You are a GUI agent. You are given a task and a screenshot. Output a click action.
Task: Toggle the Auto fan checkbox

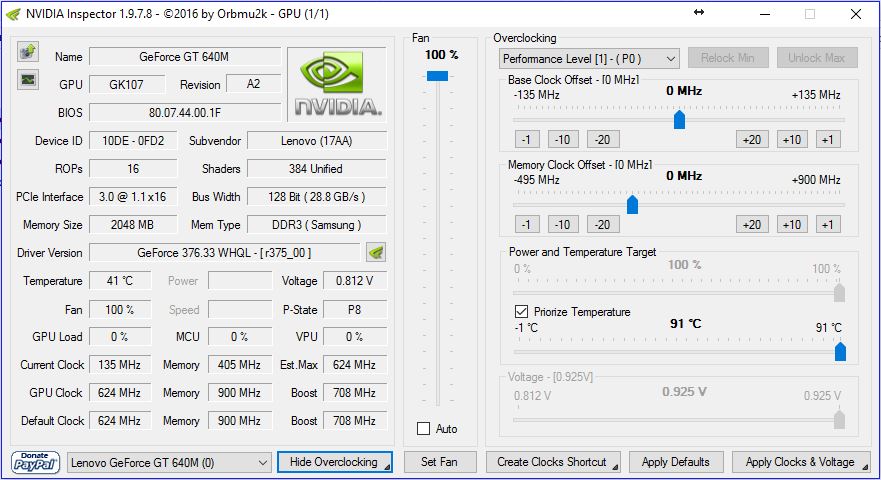coord(424,429)
